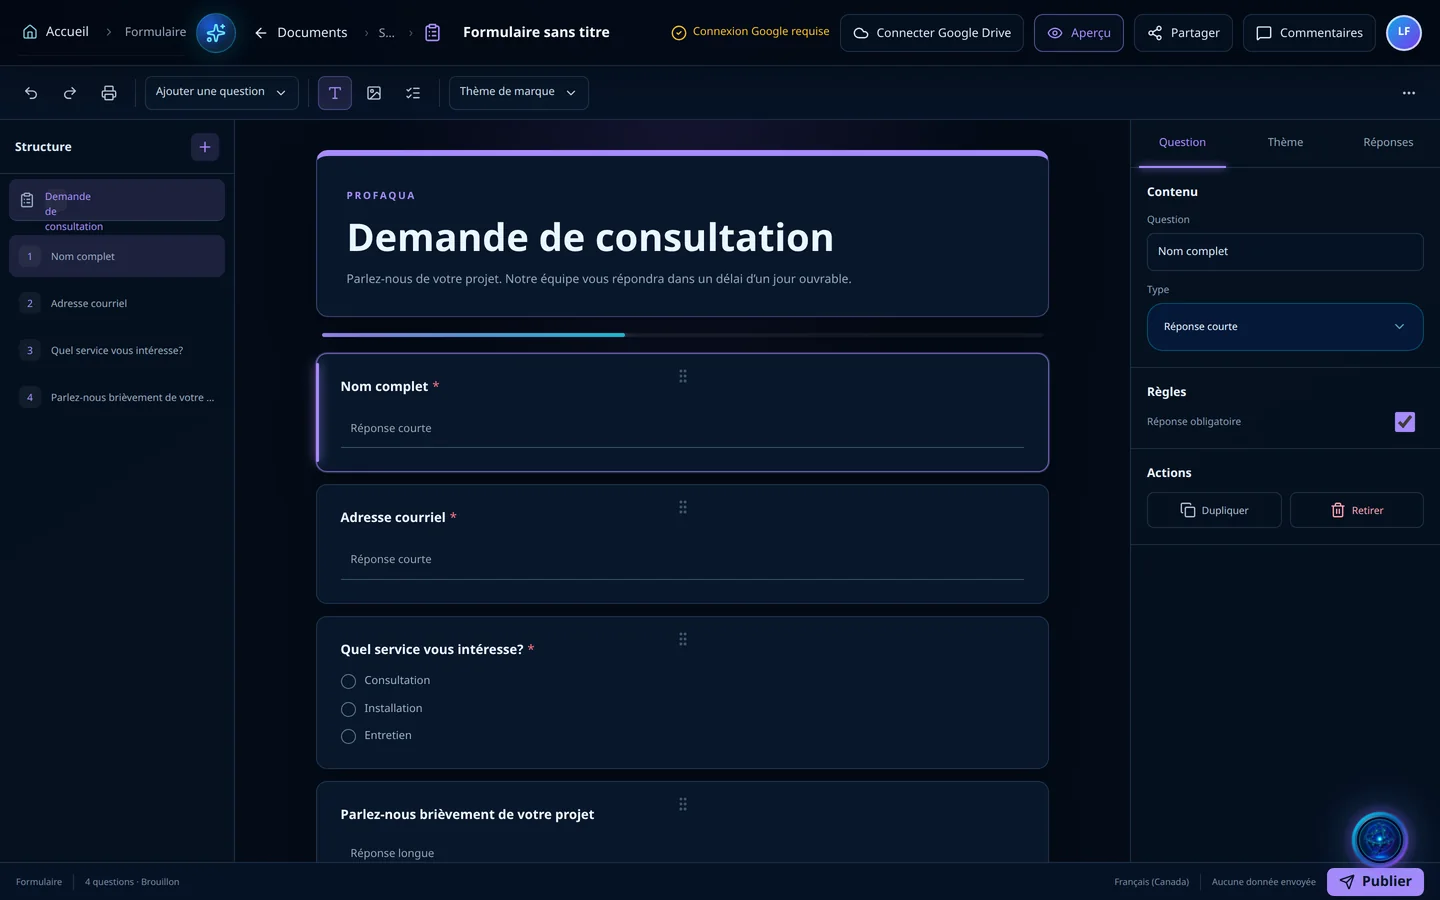Open the Commentaires panel button
Viewport: 1440px width, 900px height.
(x=1309, y=33)
